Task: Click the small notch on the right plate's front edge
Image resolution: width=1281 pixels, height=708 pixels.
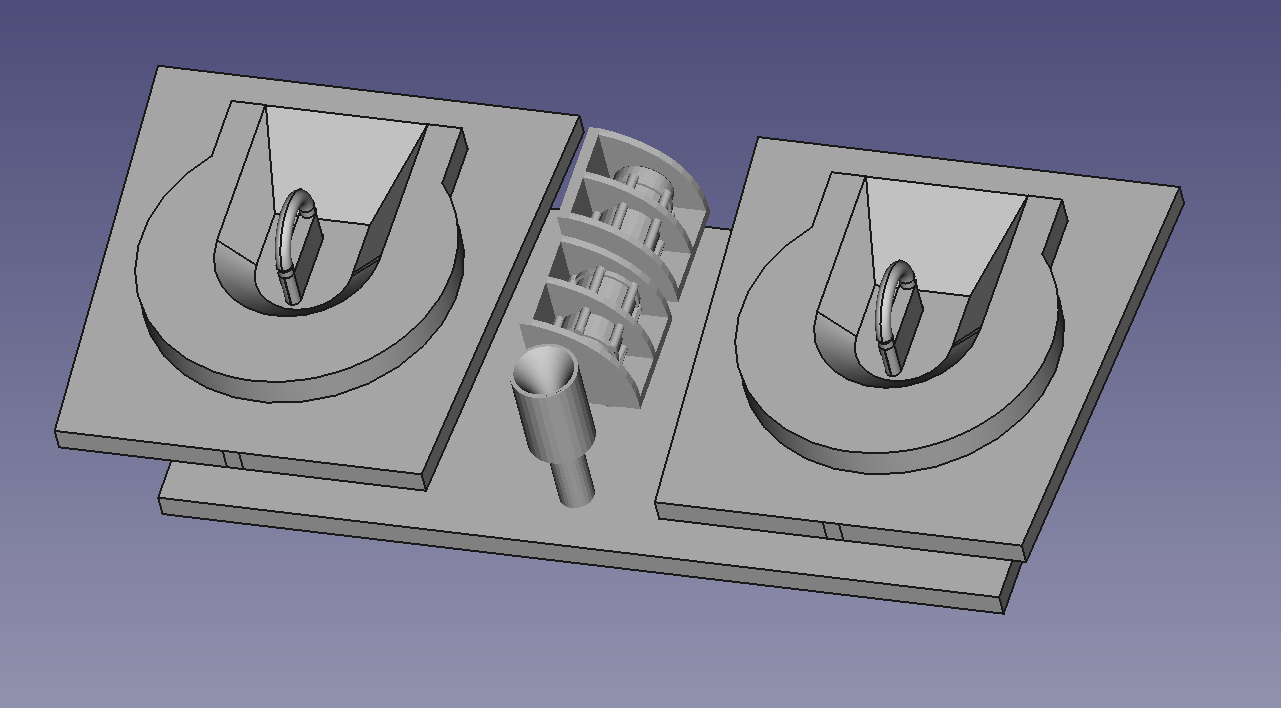Action: tap(832, 531)
